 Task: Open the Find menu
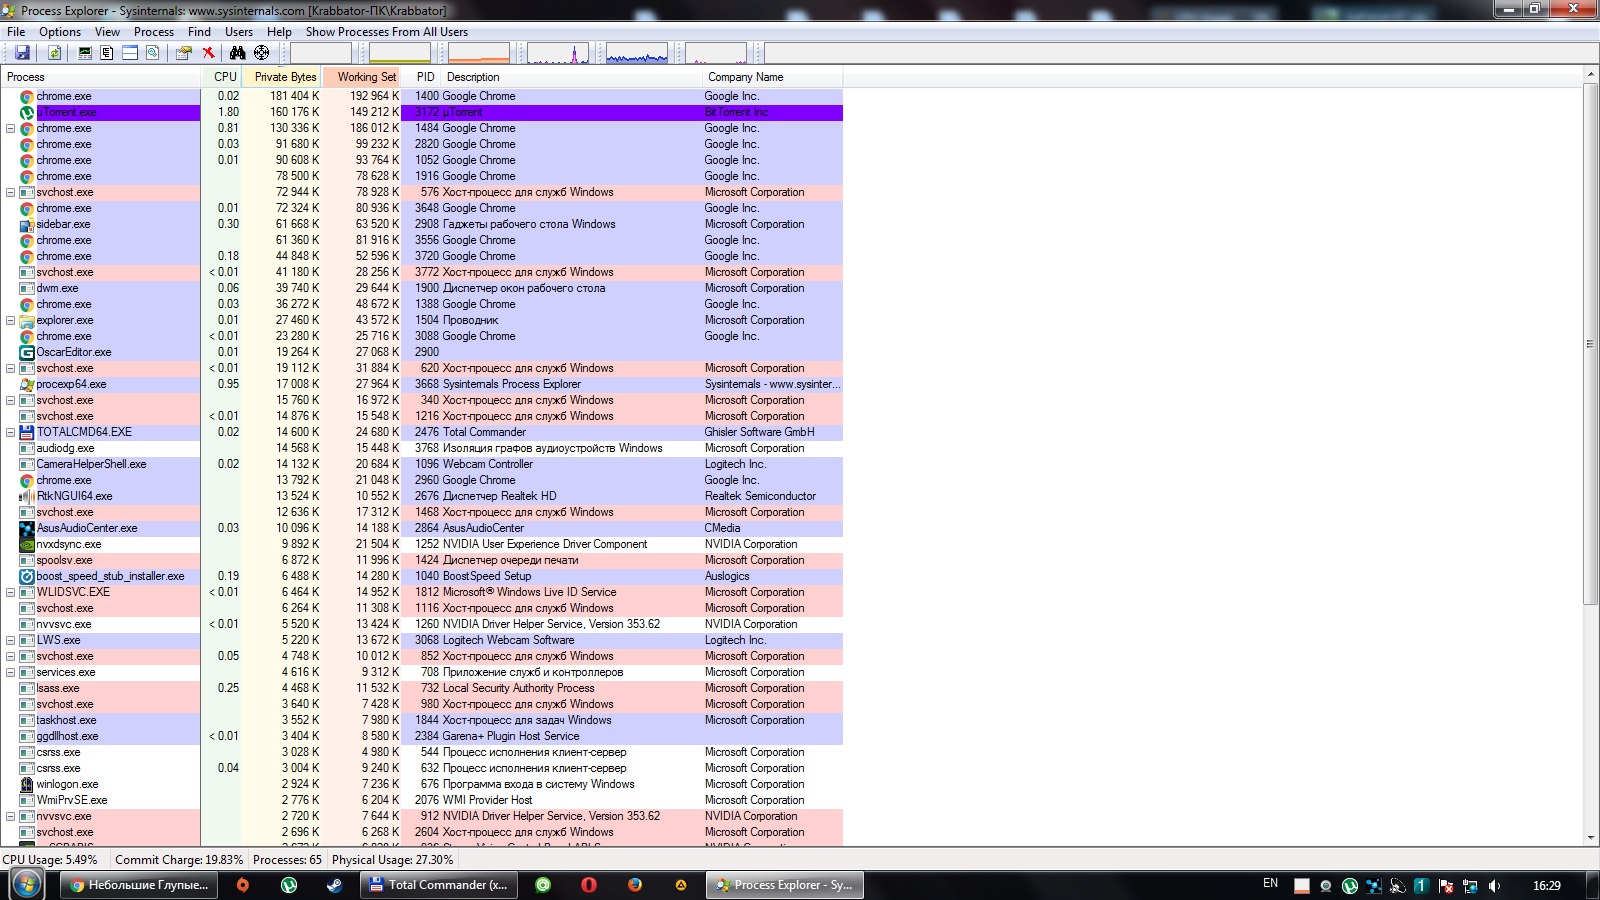[x=199, y=32]
